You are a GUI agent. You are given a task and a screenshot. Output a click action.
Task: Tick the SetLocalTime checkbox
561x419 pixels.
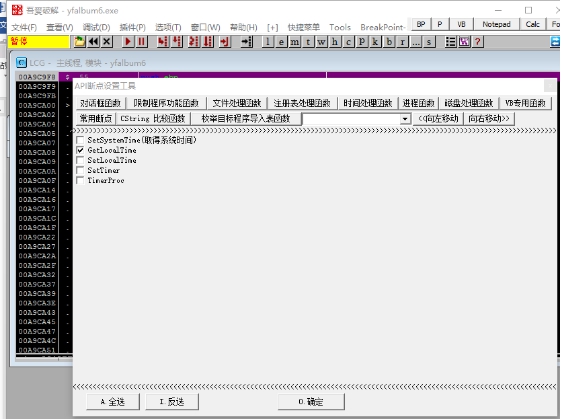coord(80,160)
